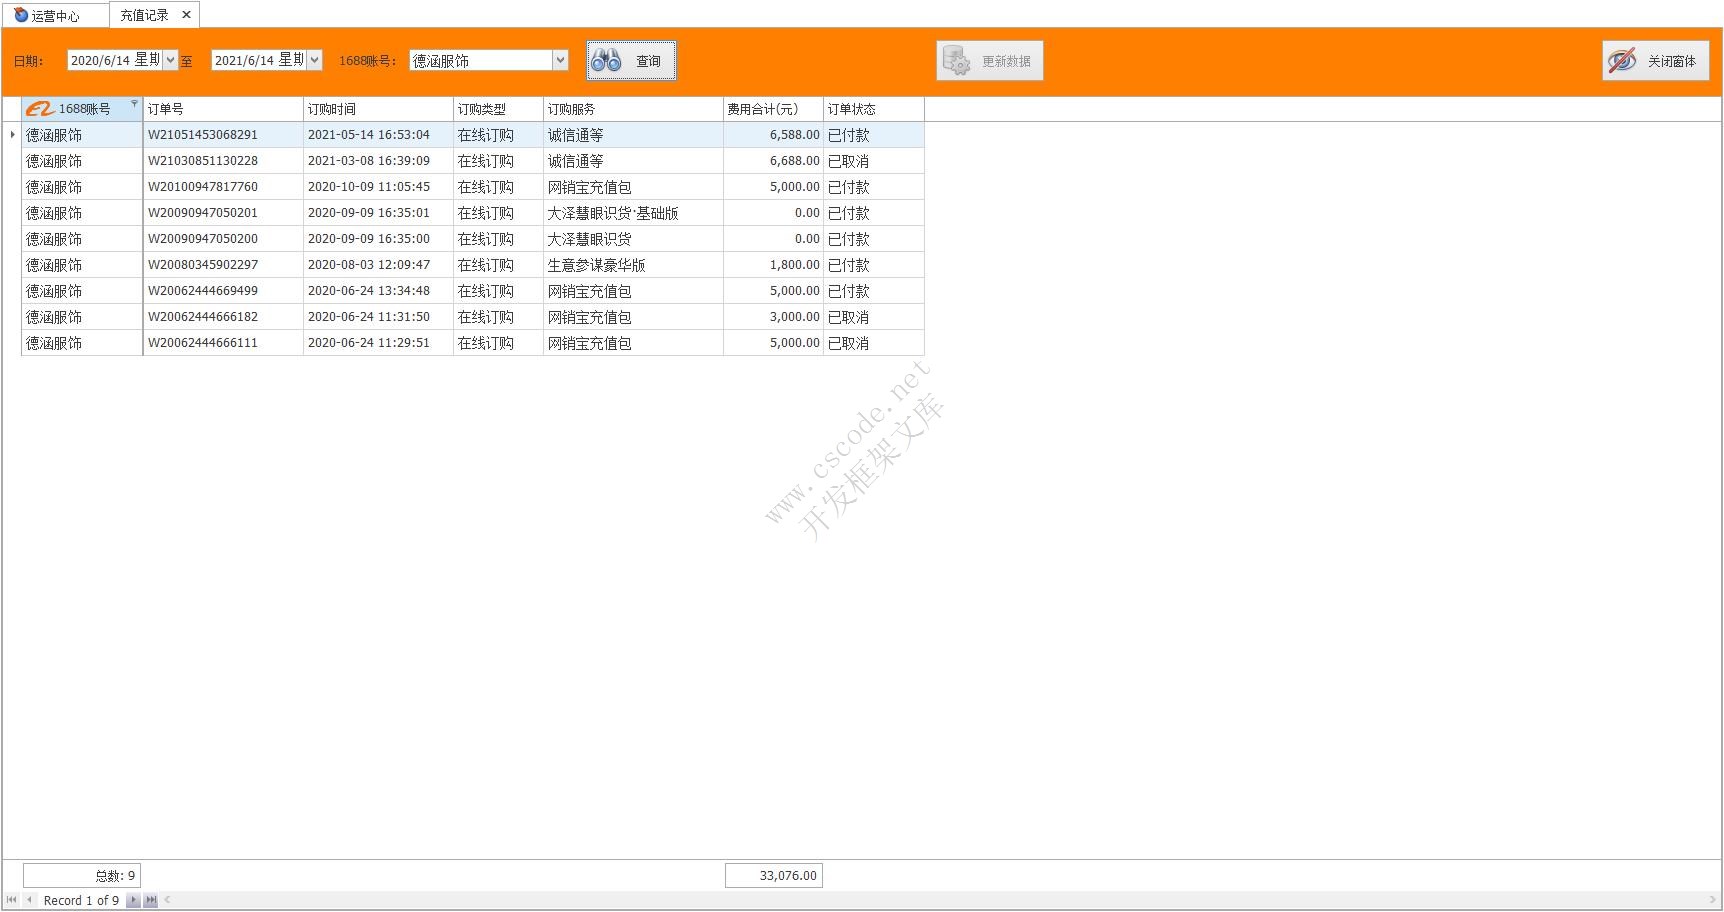The height and width of the screenshot is (912, 1724).
Task: Select order W21051453068291
Action: [223, 135]
